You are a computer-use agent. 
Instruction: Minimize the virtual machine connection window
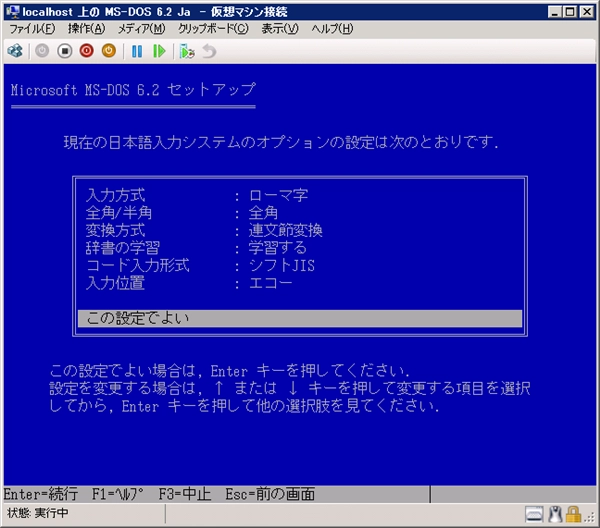[555, 12]
